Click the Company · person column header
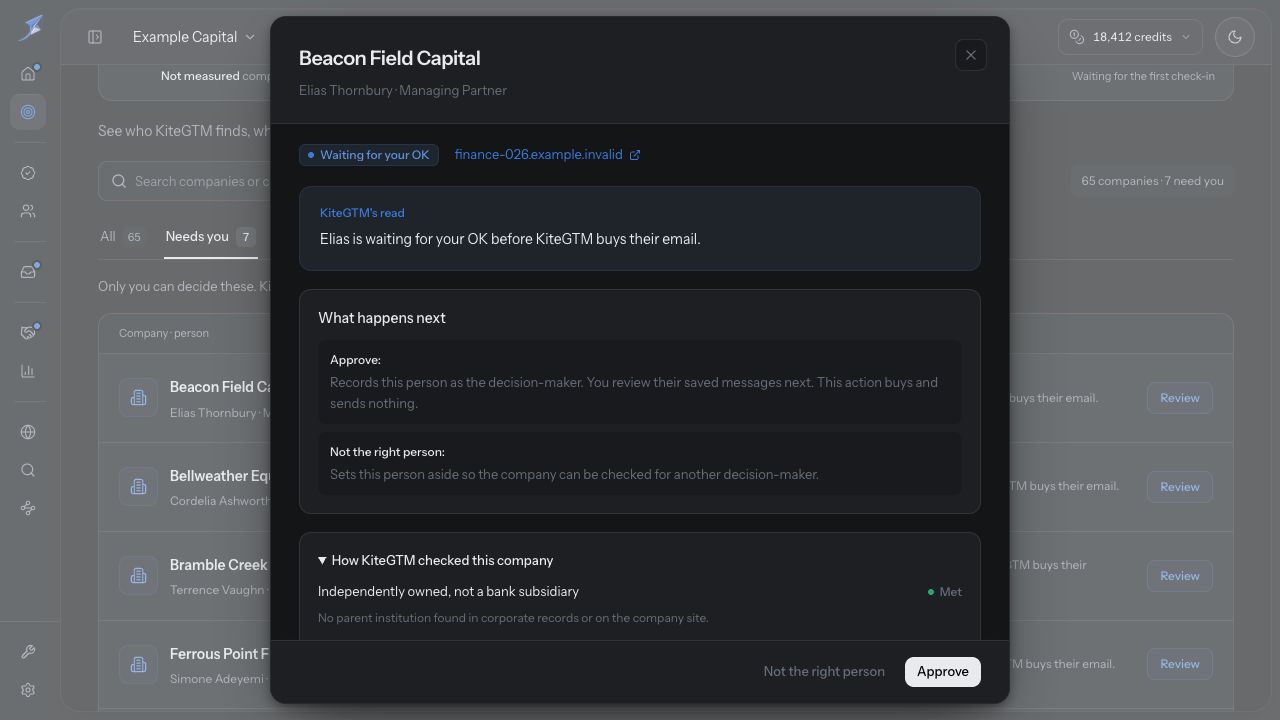 [x=164, y=333]
